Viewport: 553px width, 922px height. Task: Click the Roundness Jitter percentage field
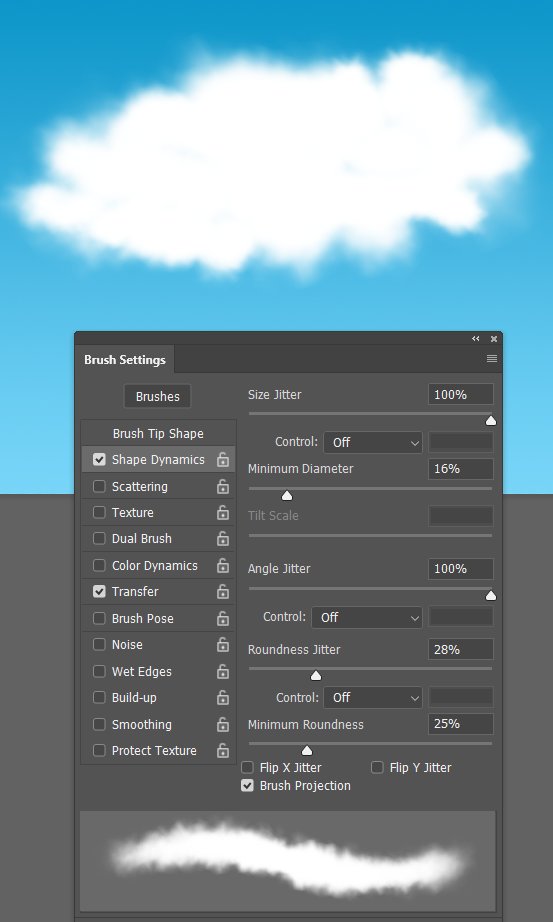pyautogui.click(x=461, y=650)
